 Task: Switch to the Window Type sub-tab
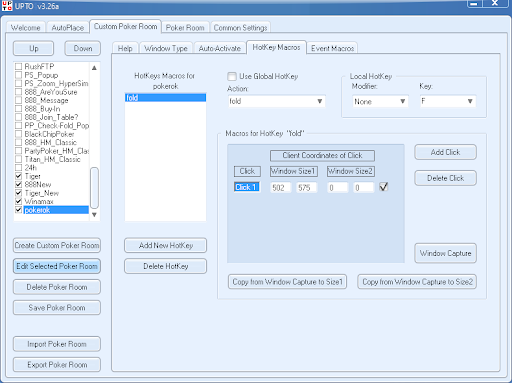tap(166, 48)
